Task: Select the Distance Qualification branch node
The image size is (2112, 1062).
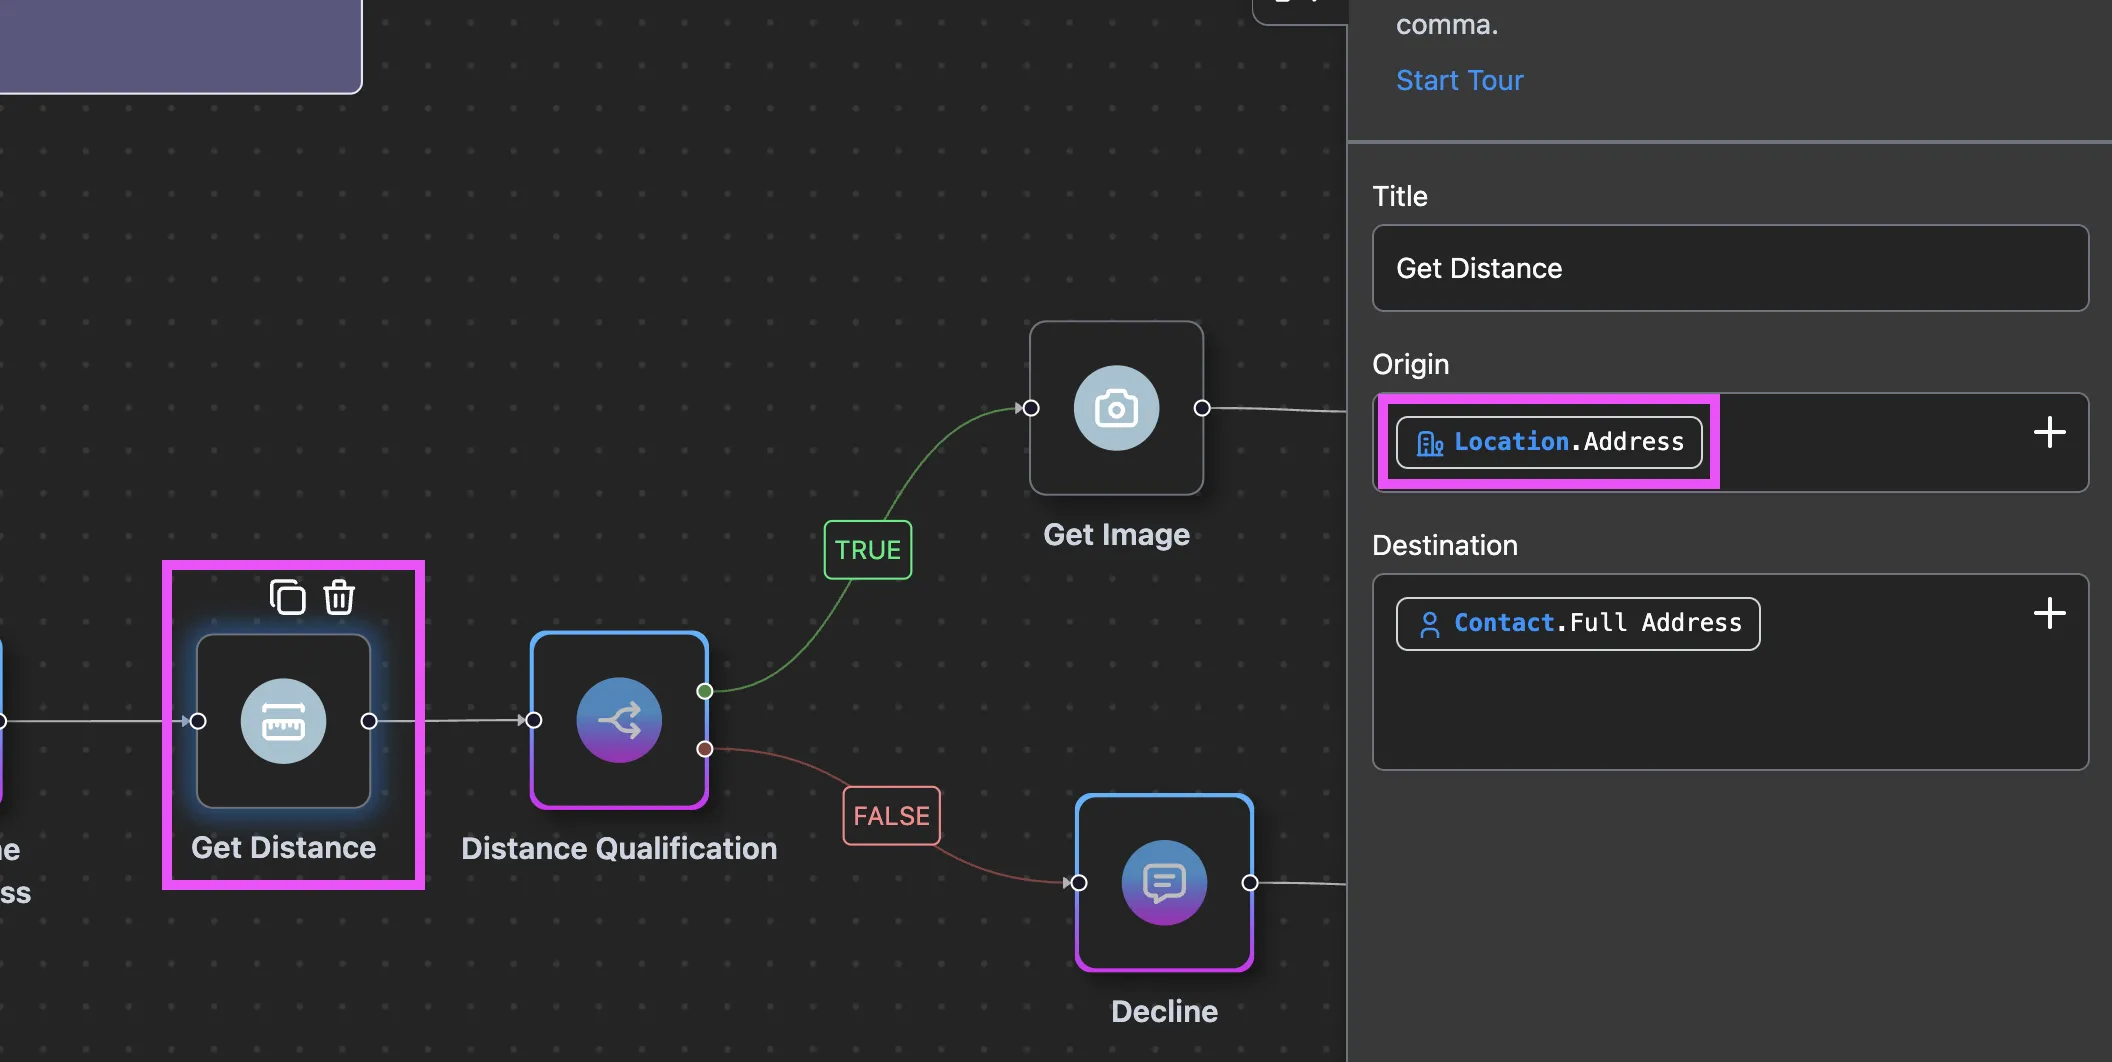Action: pyautogui.click(x=619, y=720)
